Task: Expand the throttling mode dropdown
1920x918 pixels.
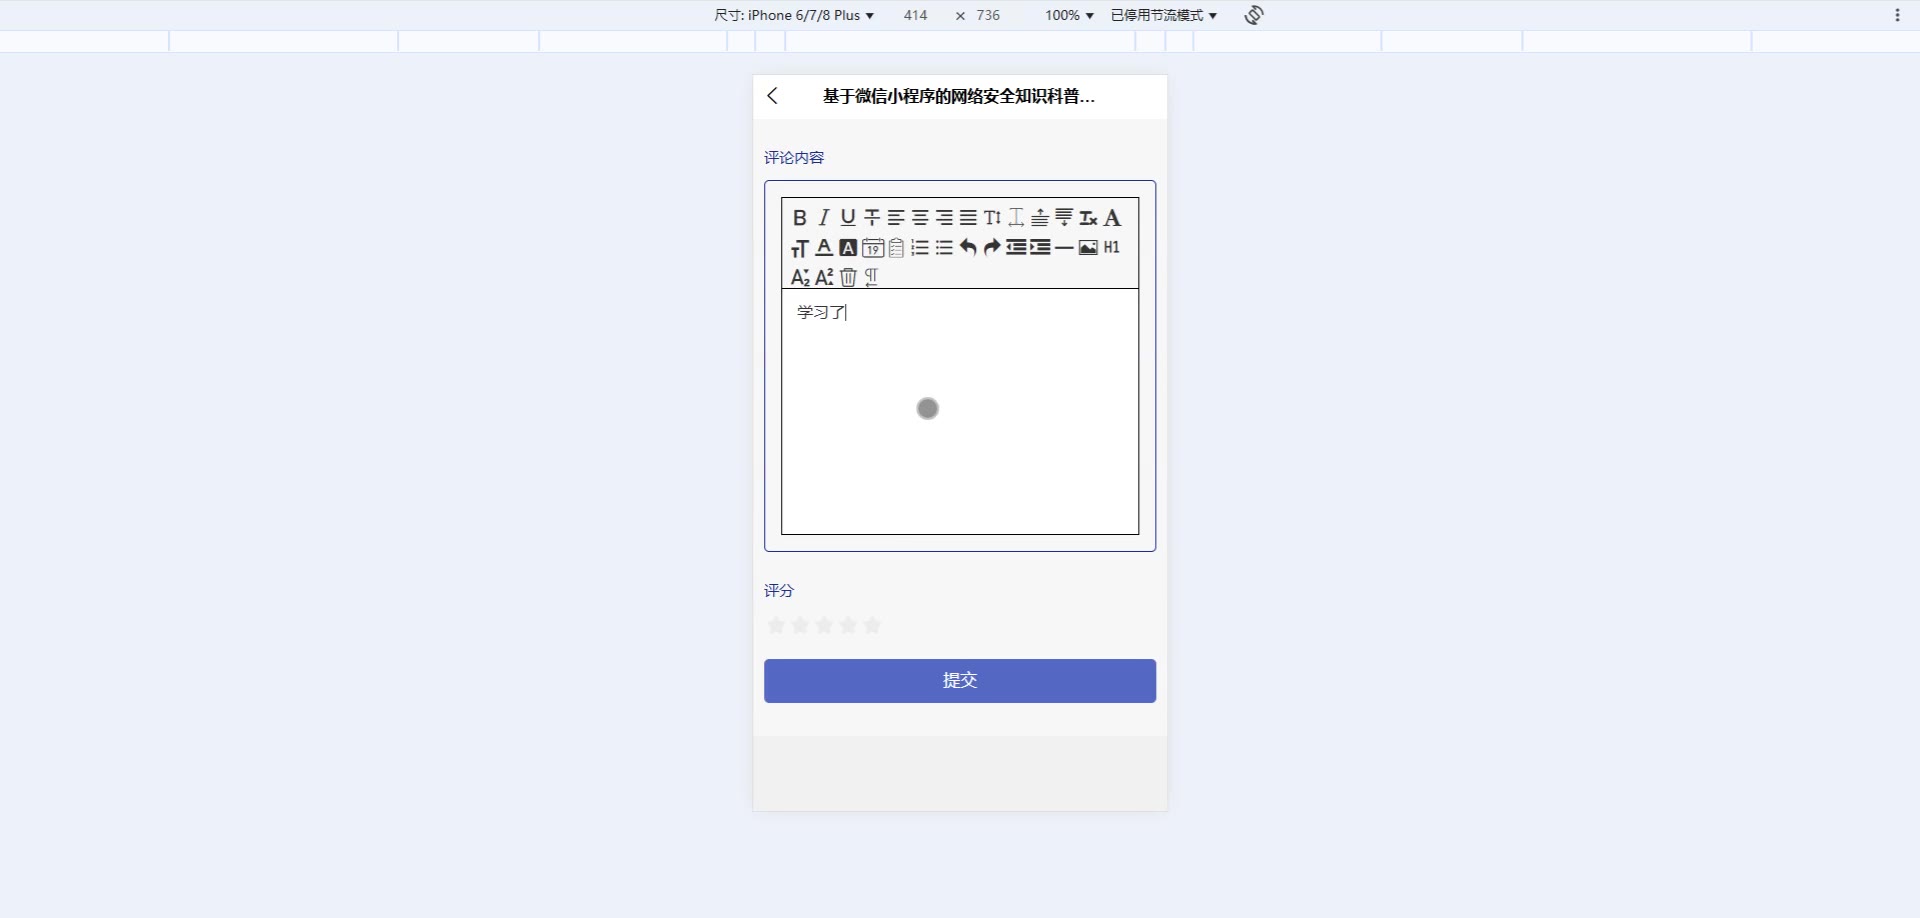Action: click(x=1163, y=15)
